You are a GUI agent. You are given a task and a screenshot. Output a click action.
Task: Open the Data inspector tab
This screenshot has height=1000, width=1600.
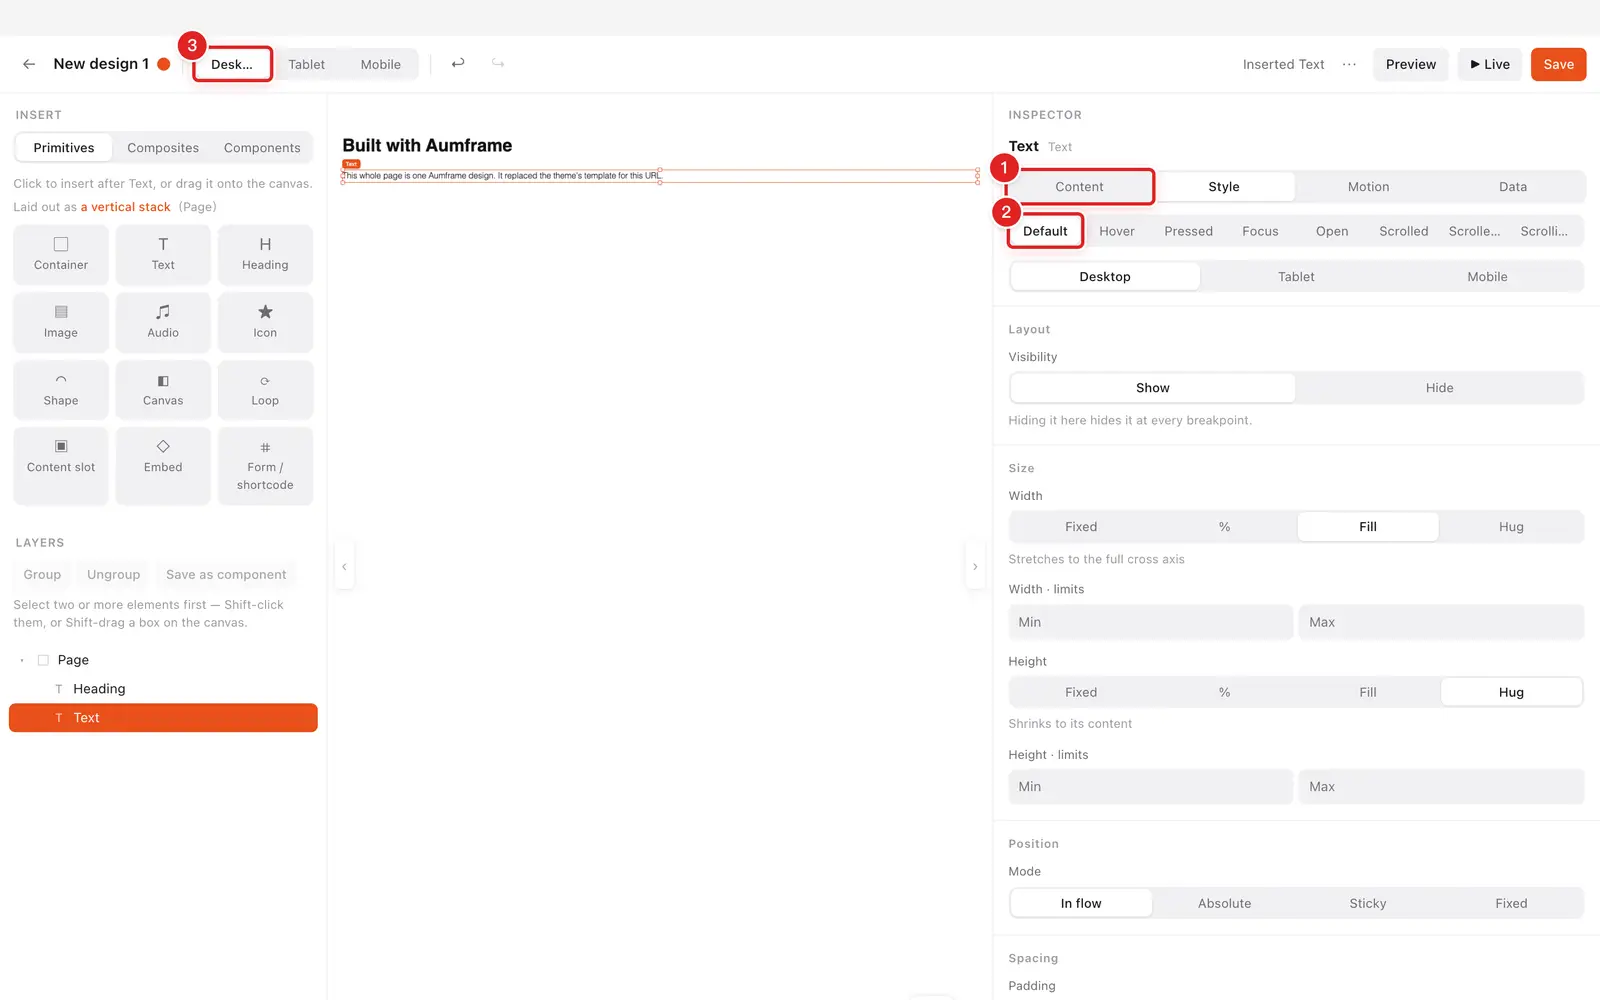1512,187
